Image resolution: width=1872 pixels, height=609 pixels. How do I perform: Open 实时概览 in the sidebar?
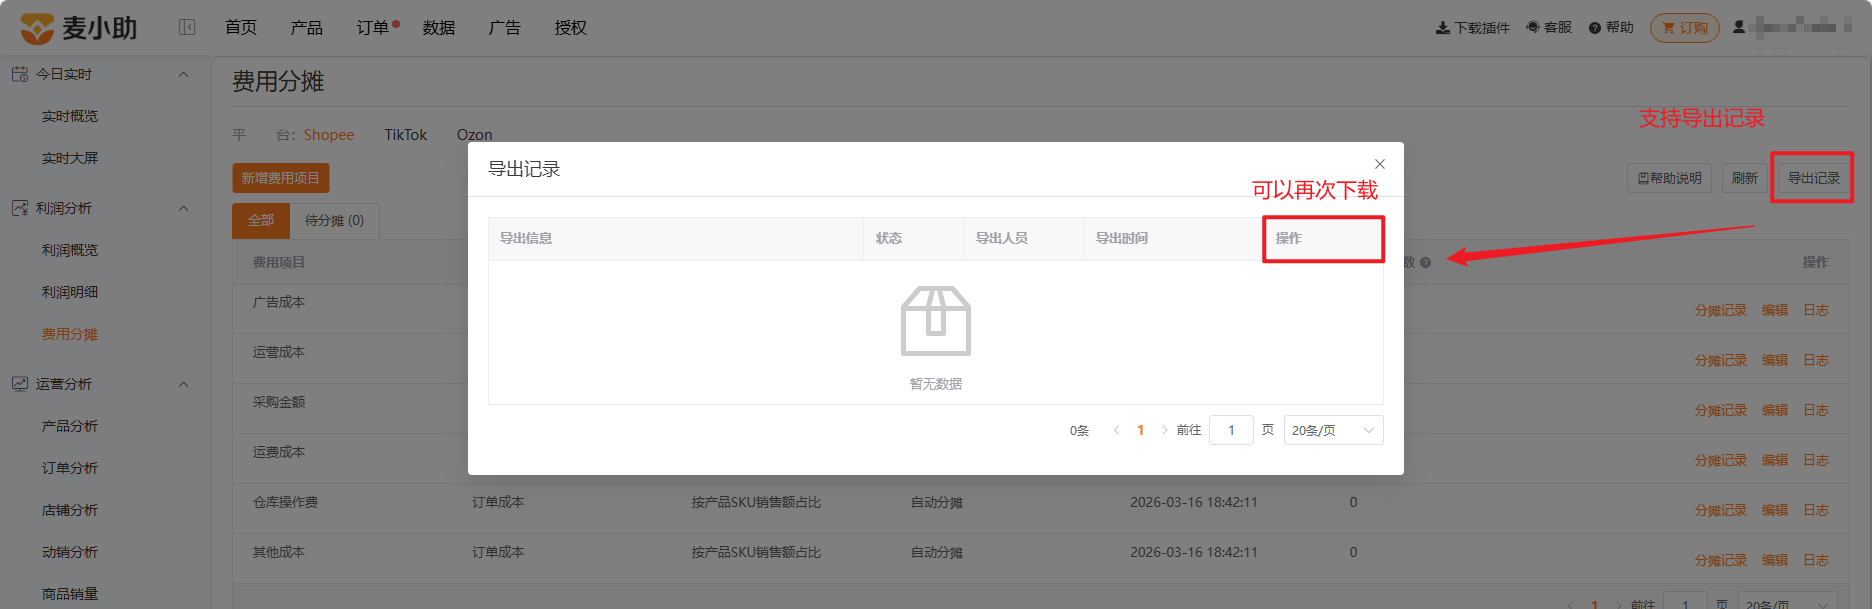(70, 116)
